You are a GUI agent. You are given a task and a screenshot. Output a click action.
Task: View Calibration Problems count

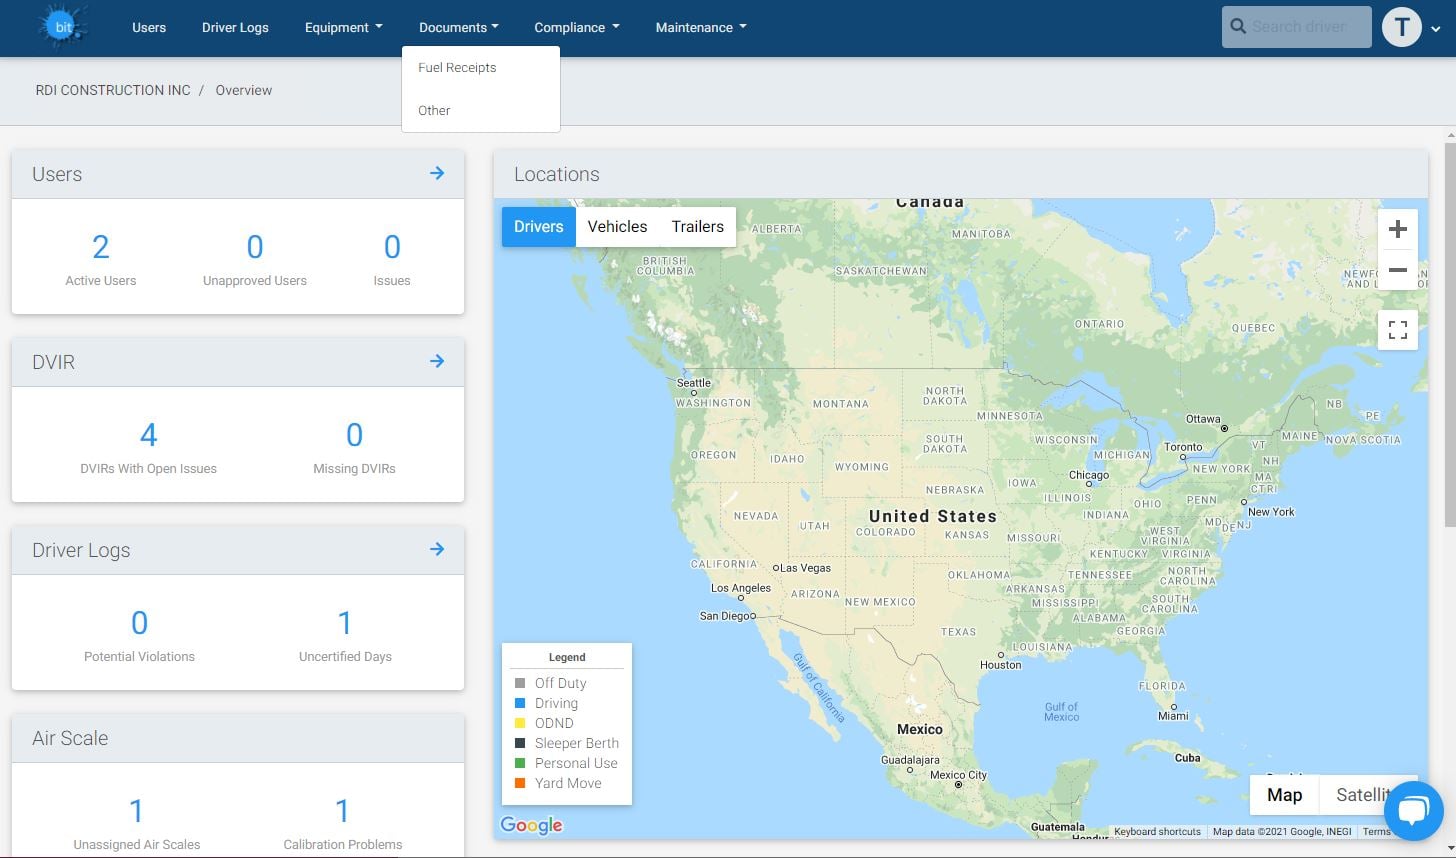pos(343,822)
